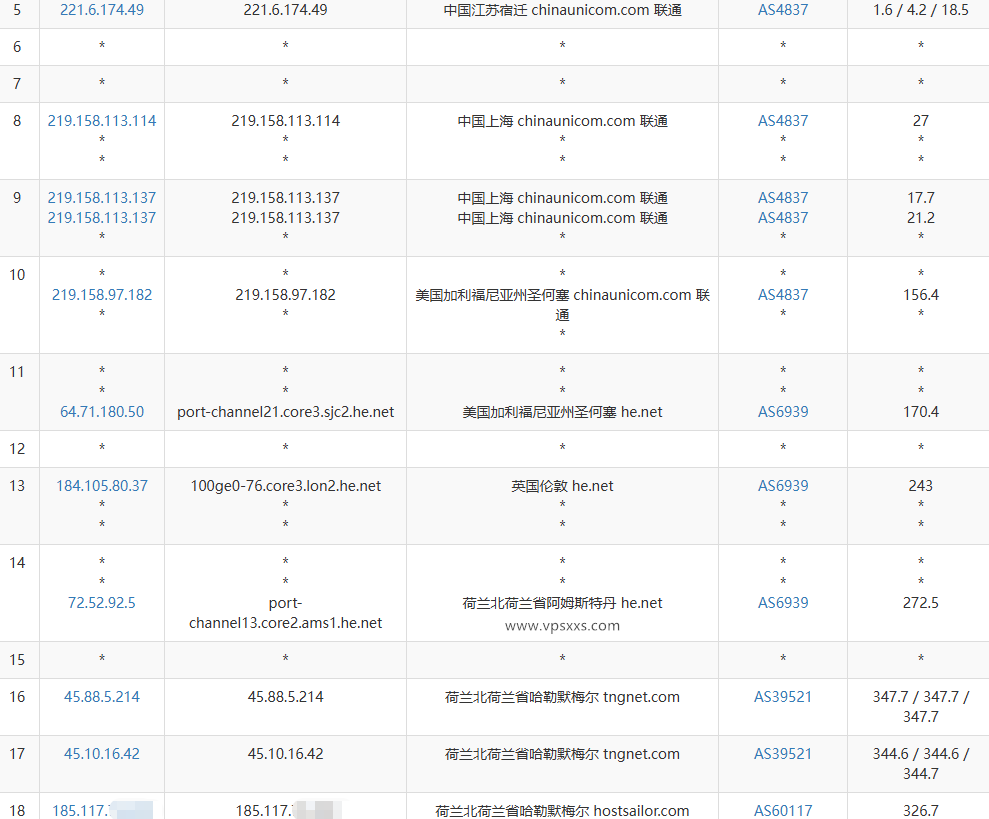Select latency value 27 in hop 8
The width and height of the screenshot is (989, 819).
pos(920,121)
